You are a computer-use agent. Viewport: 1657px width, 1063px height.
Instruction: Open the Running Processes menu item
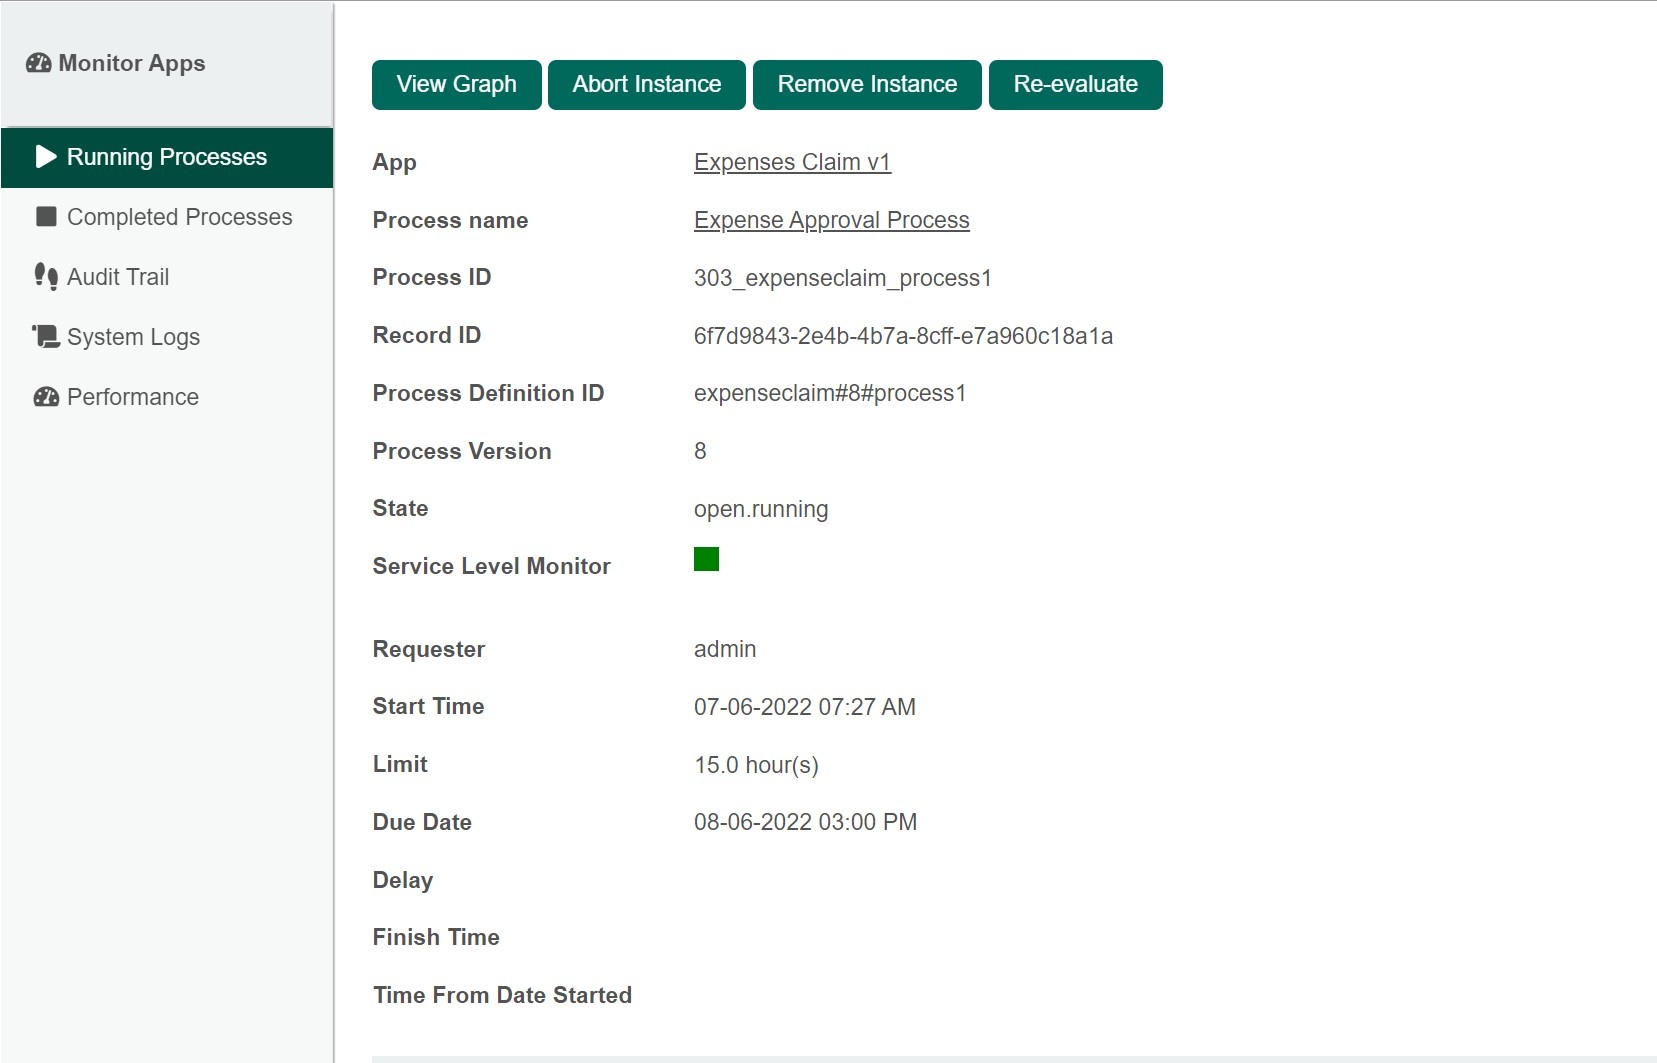[167, 157]
